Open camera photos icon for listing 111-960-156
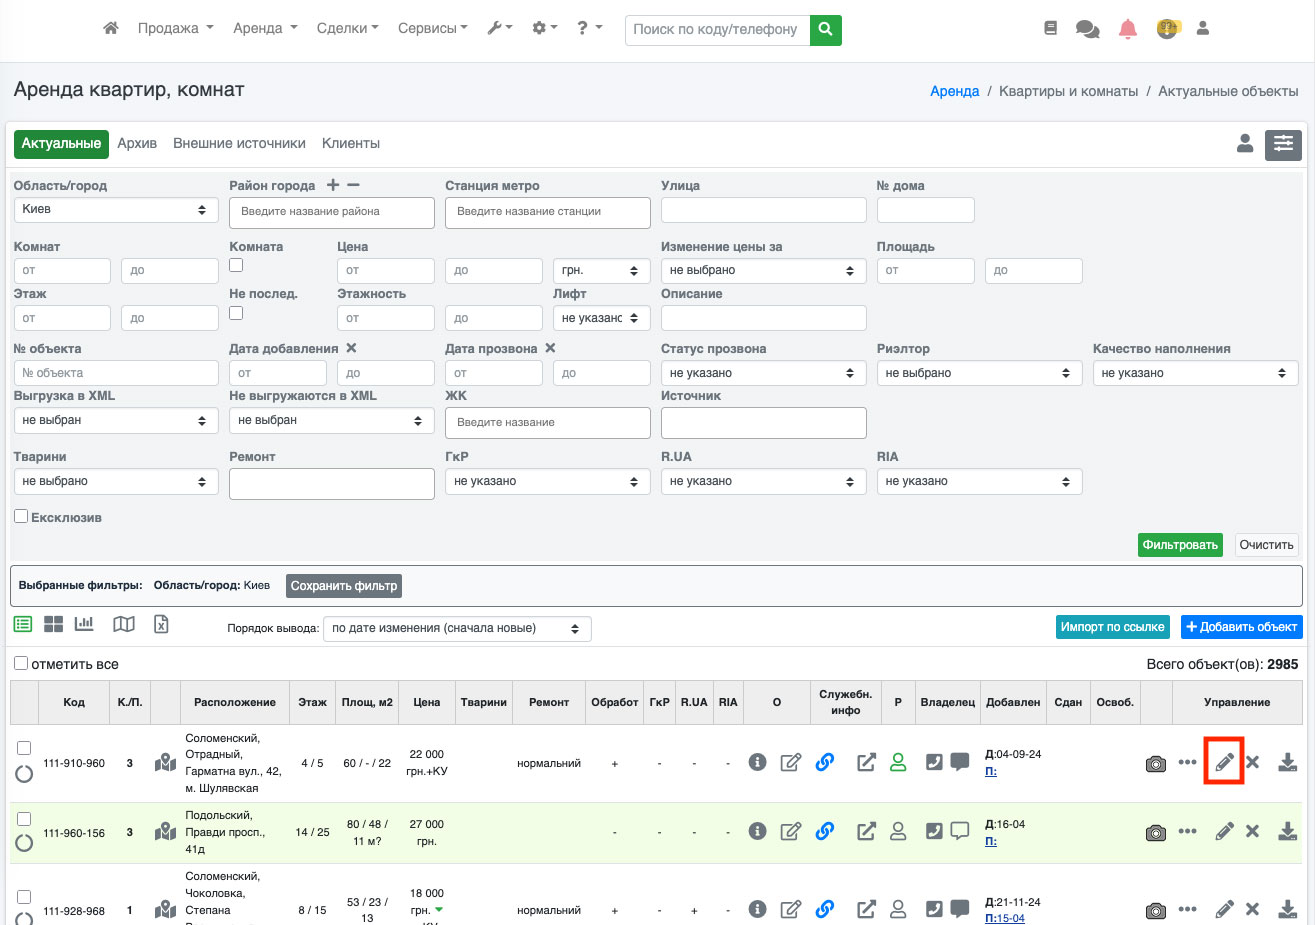Image resolution: width=1315 pixels, height=925 pixels. 1155,832
